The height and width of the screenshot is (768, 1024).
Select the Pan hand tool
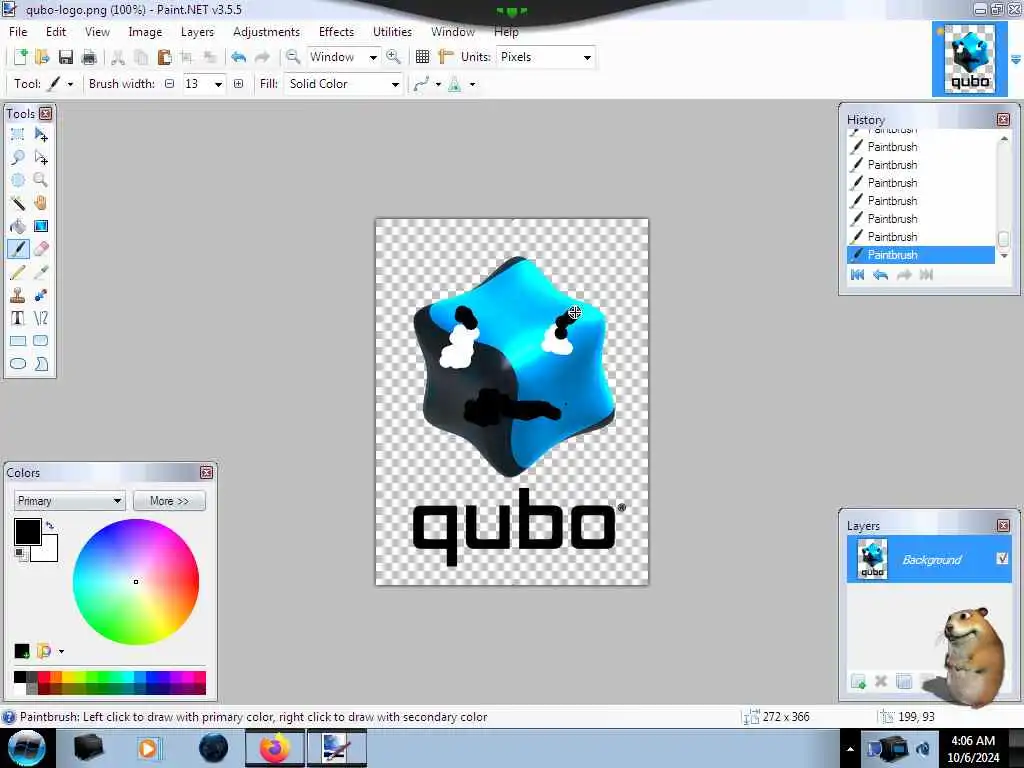click(40, 203)
